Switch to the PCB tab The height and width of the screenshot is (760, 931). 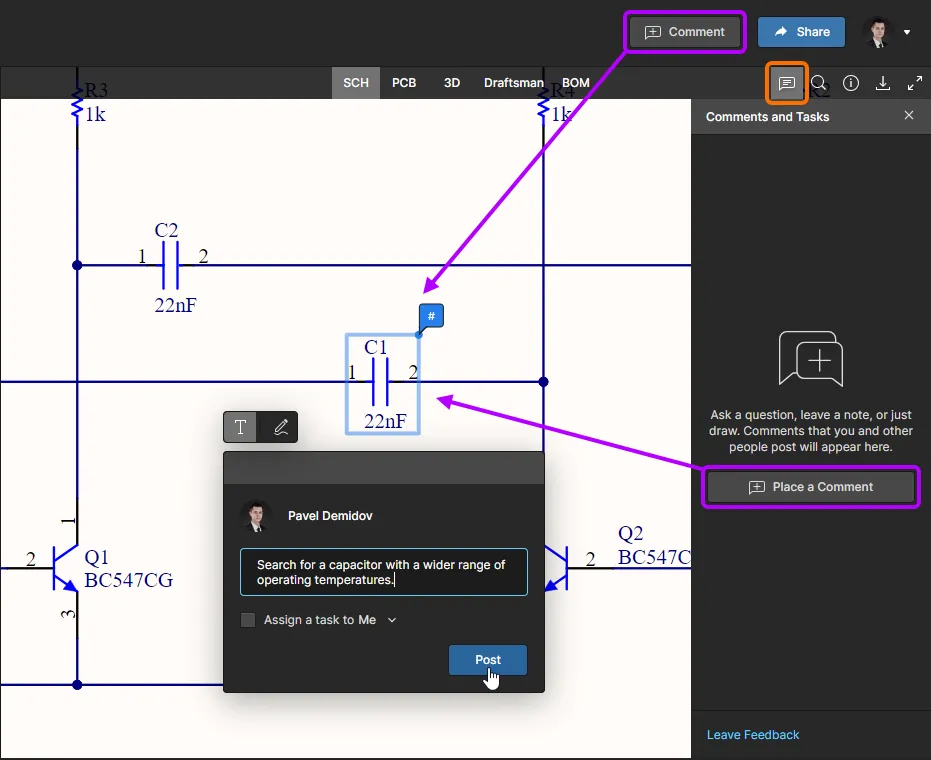404,83
